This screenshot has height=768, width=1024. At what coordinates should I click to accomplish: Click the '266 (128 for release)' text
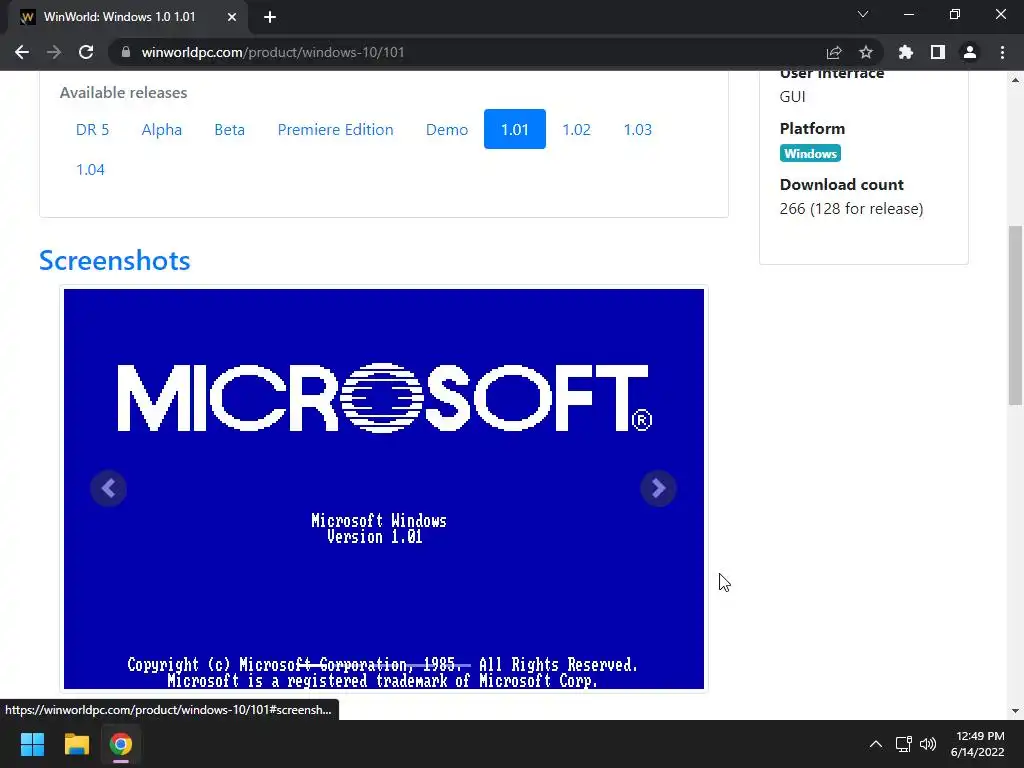coord(851,209)
